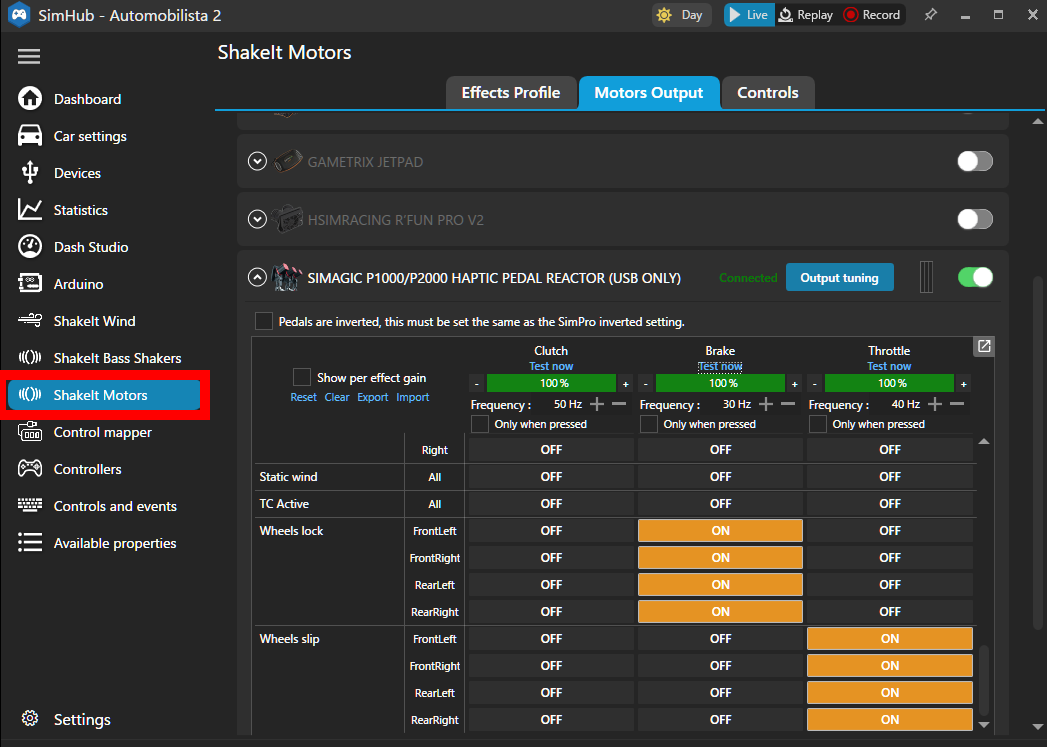This screenshot has height=747, width=1047.
Task: Open Settings via the gear icon
Action: point(30,718)
